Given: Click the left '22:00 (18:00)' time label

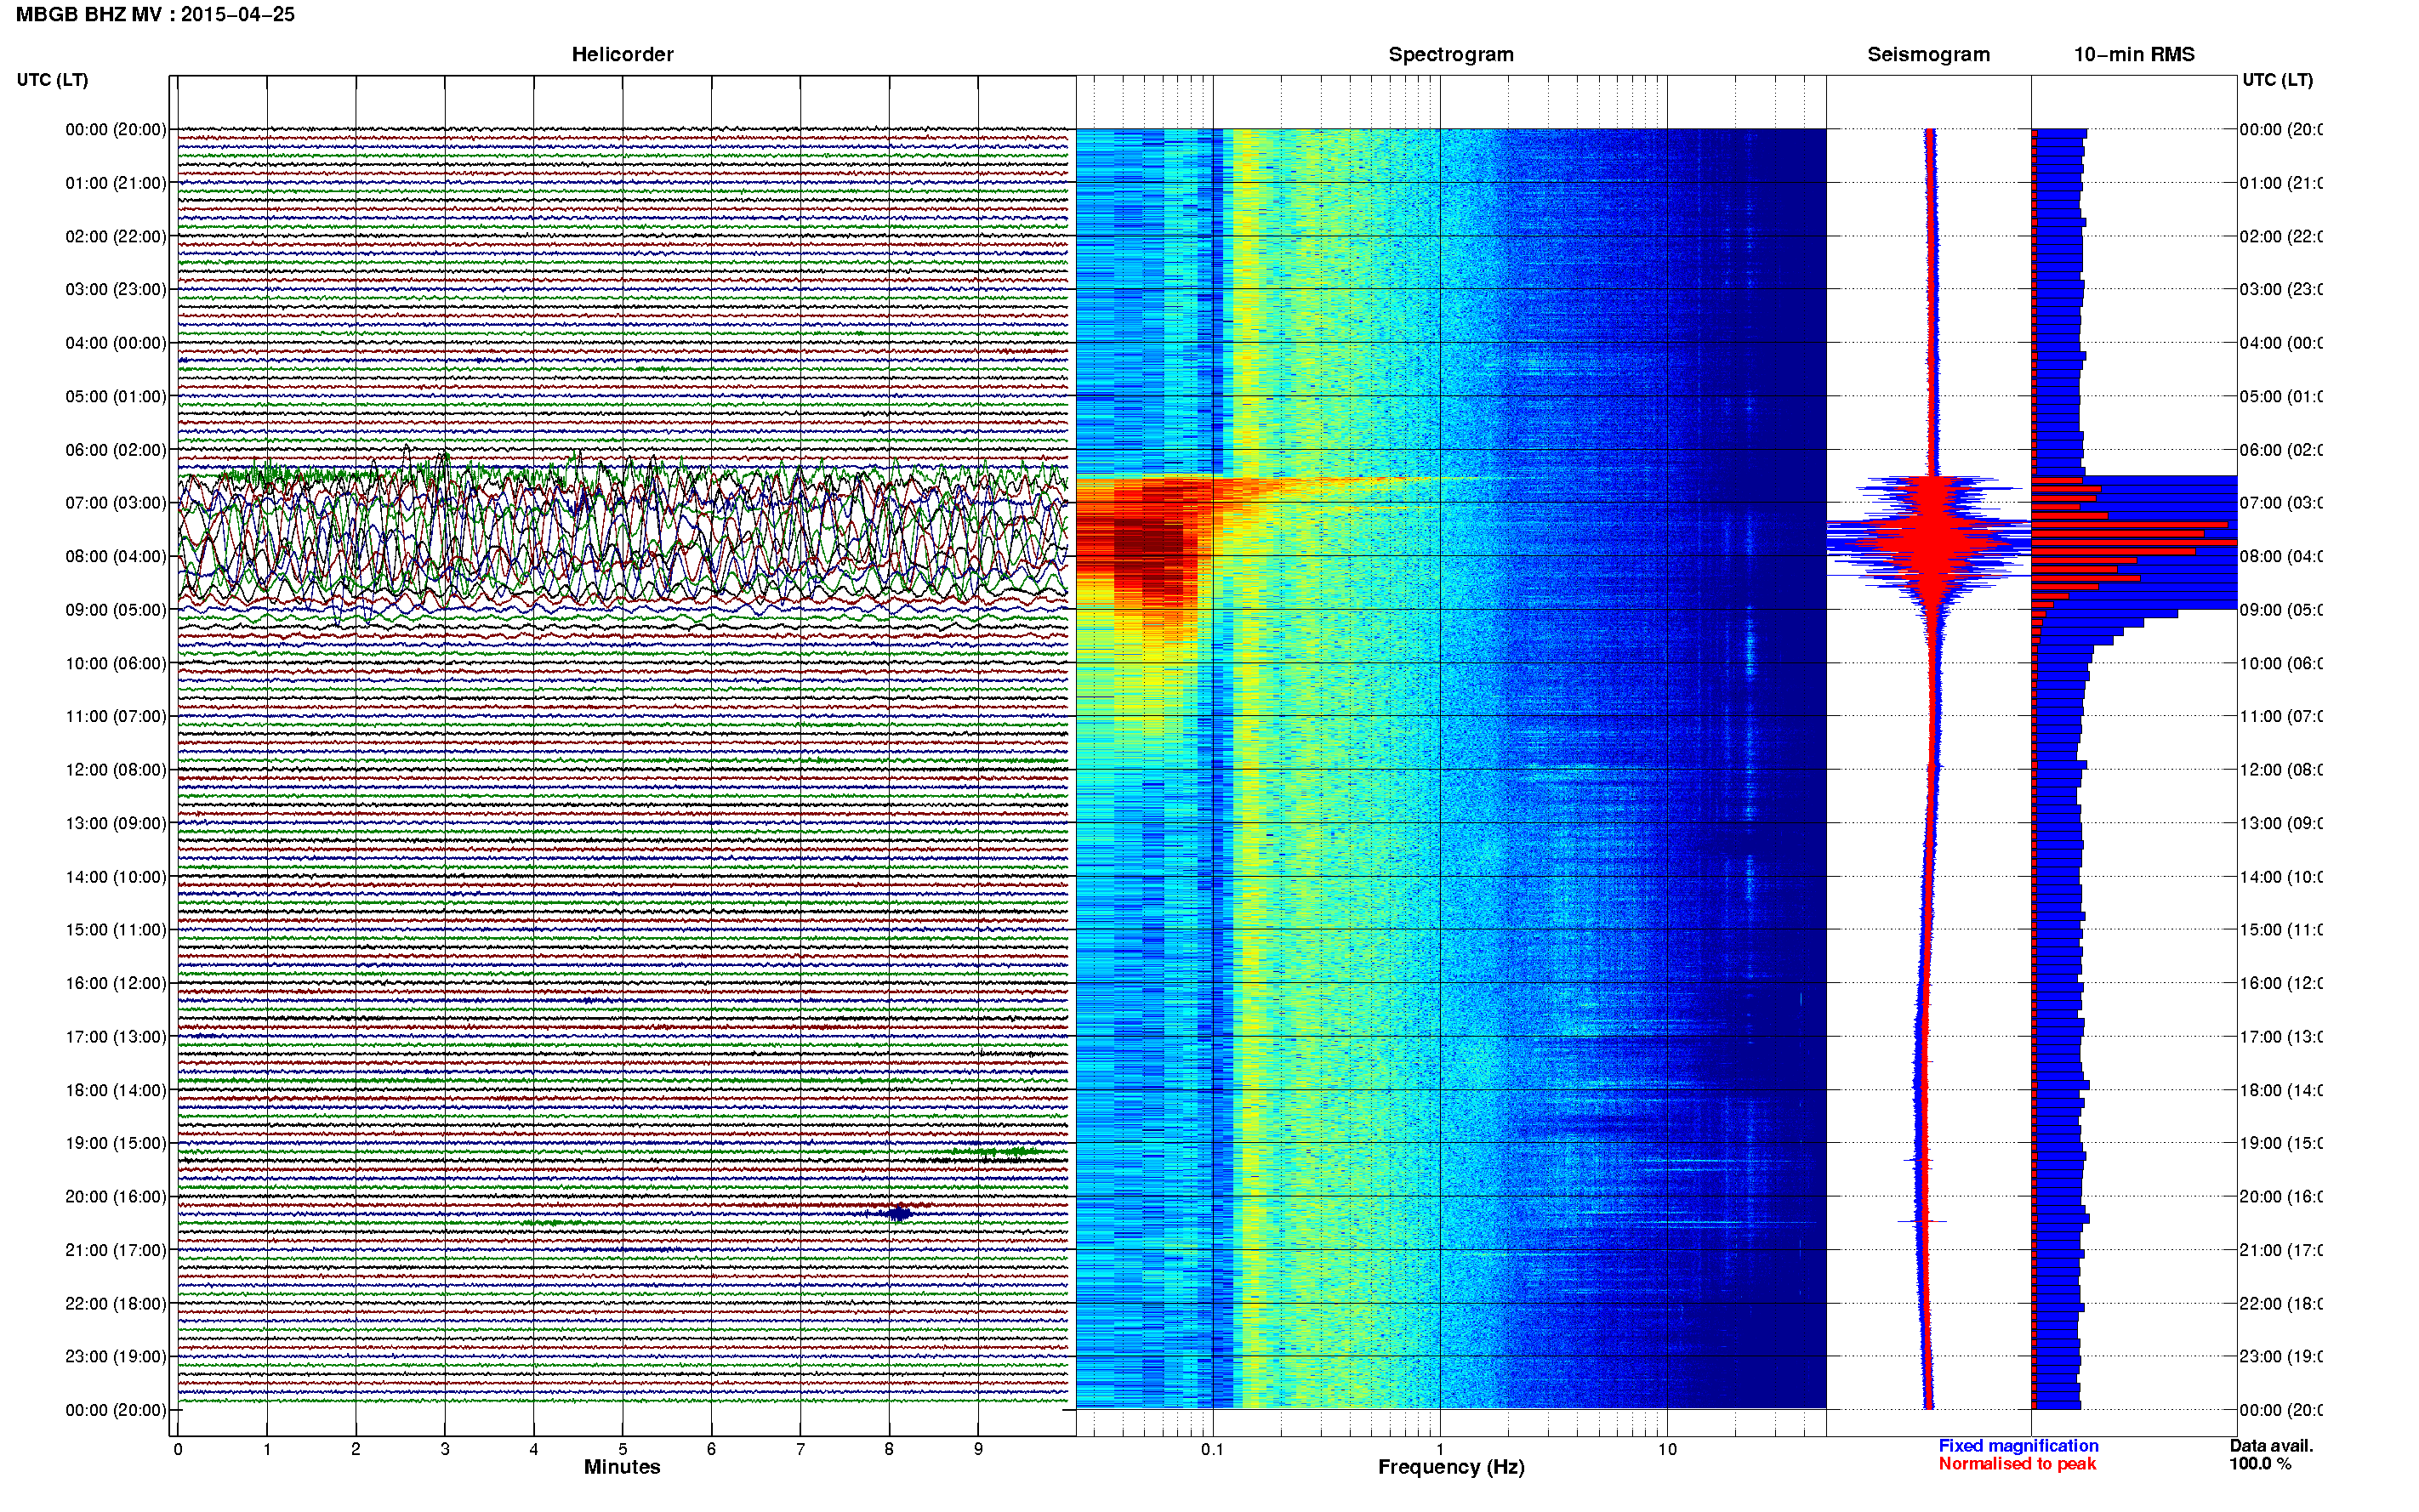Looking at the screenshot, I should pyautogui.click(x=116, y=1303).
